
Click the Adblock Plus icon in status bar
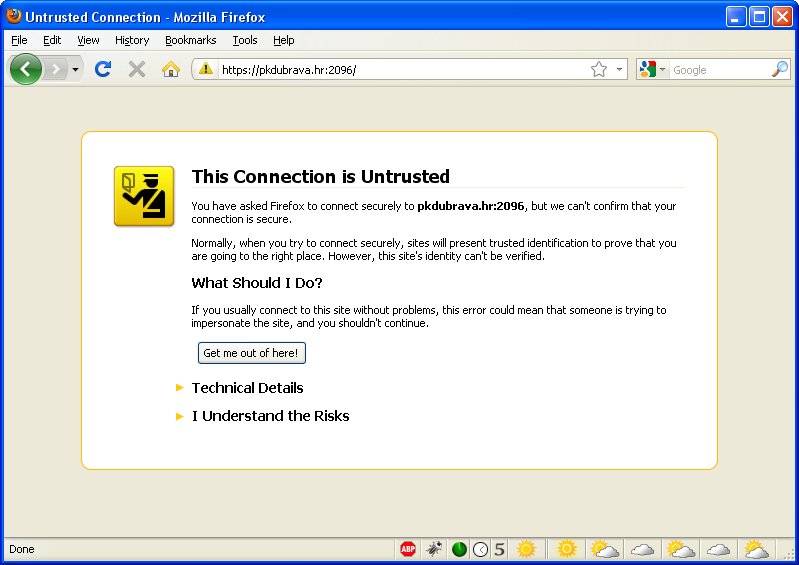coord(408,549)
